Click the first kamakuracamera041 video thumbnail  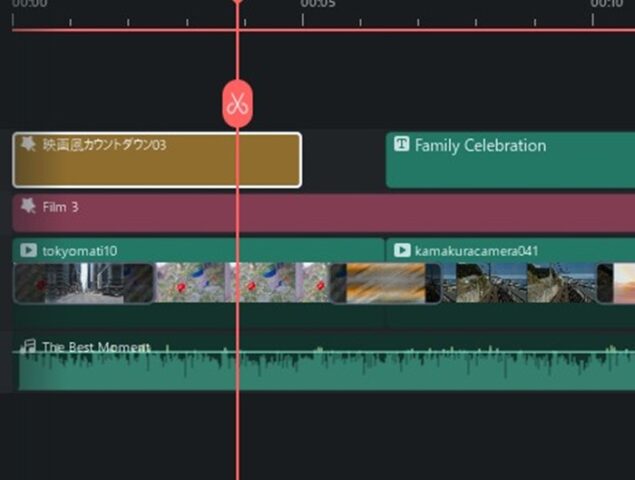coord(466,283)
